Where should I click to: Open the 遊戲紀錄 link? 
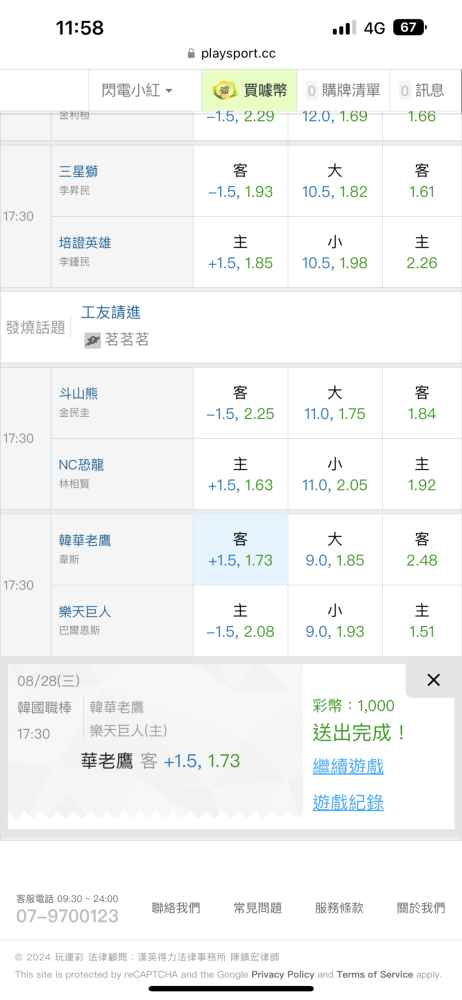click(348, 802)
